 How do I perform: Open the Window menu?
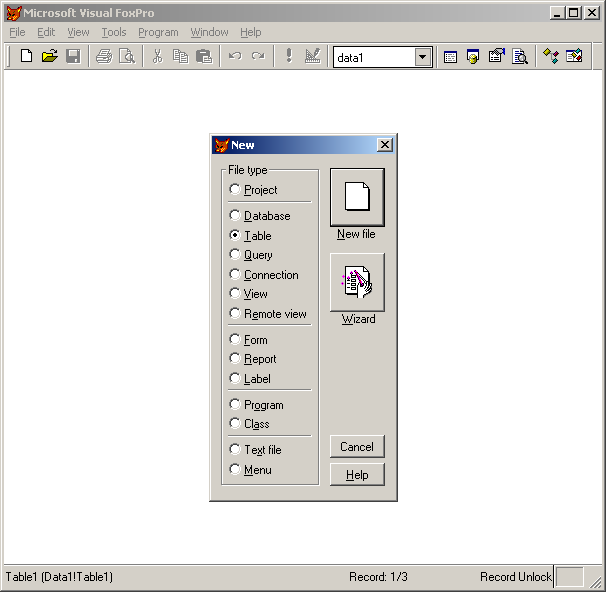(x=209, y=32)
